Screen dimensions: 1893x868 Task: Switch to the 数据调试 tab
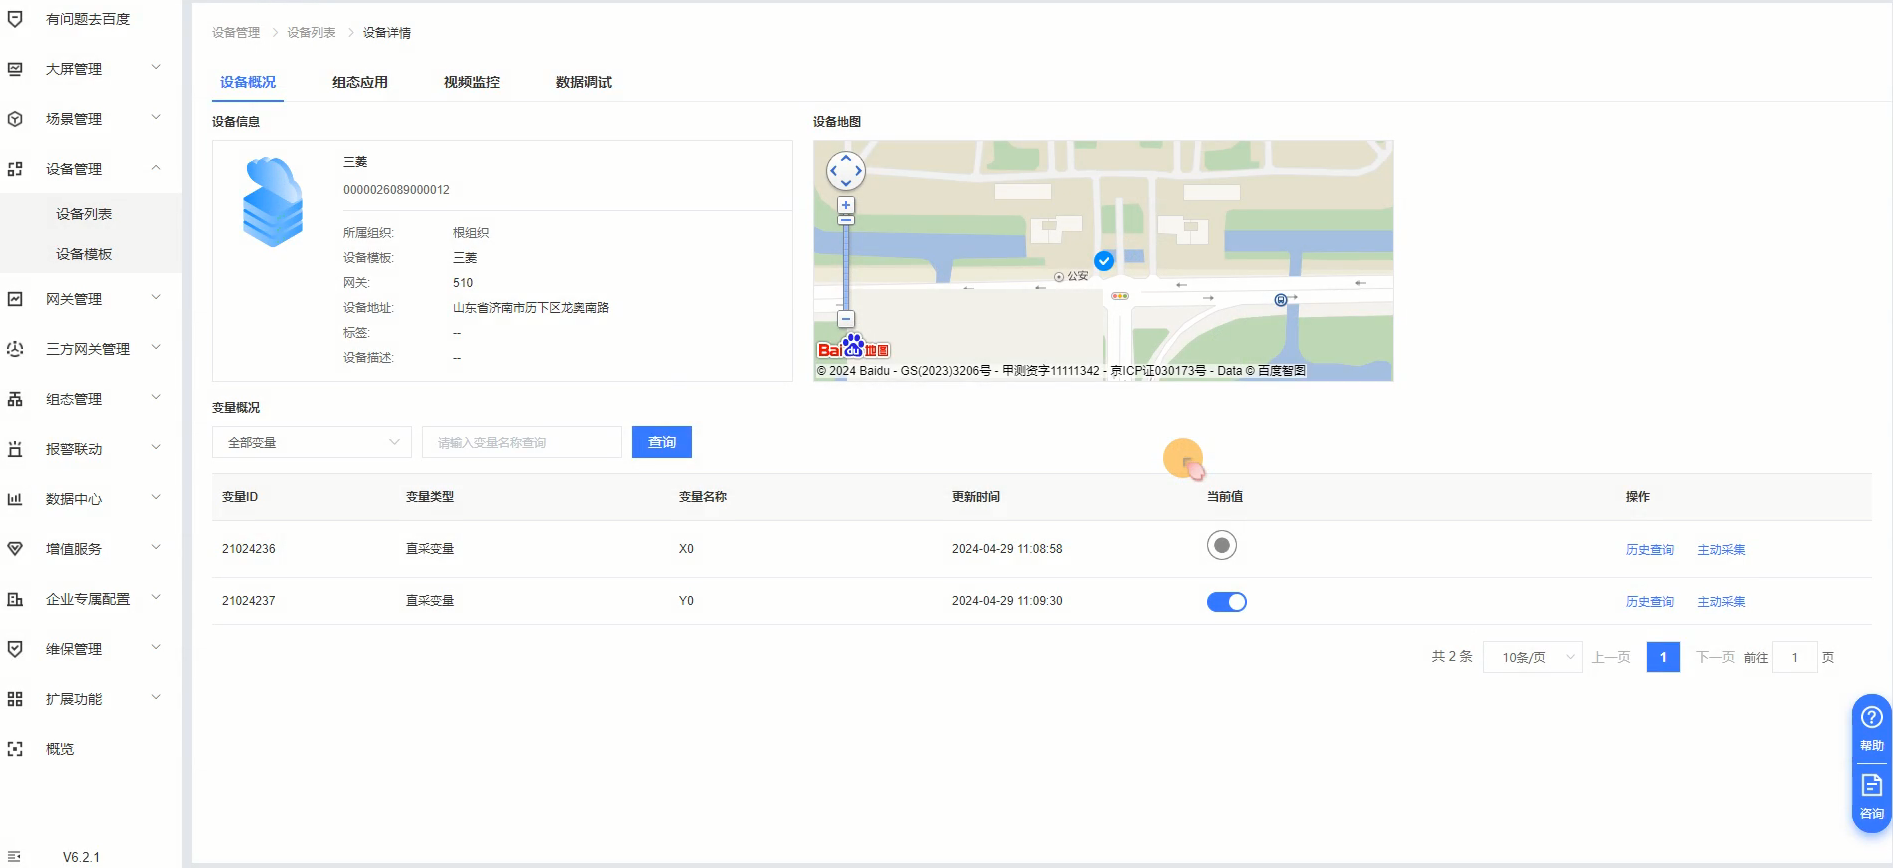583,82
